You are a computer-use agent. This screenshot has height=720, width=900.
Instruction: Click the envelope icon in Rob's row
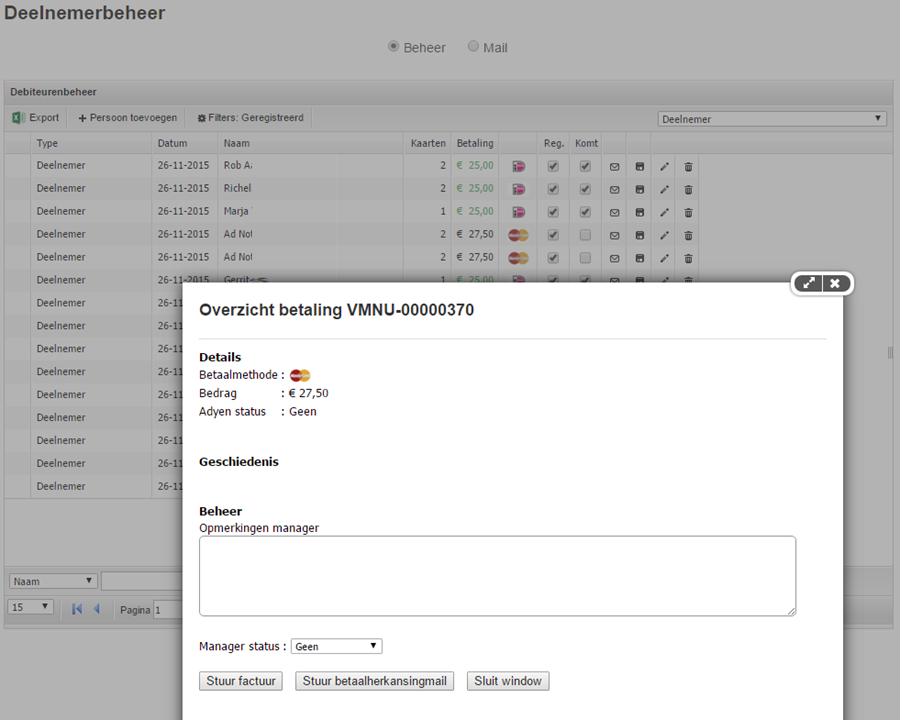pyautogui.click(x=614, y=166)
